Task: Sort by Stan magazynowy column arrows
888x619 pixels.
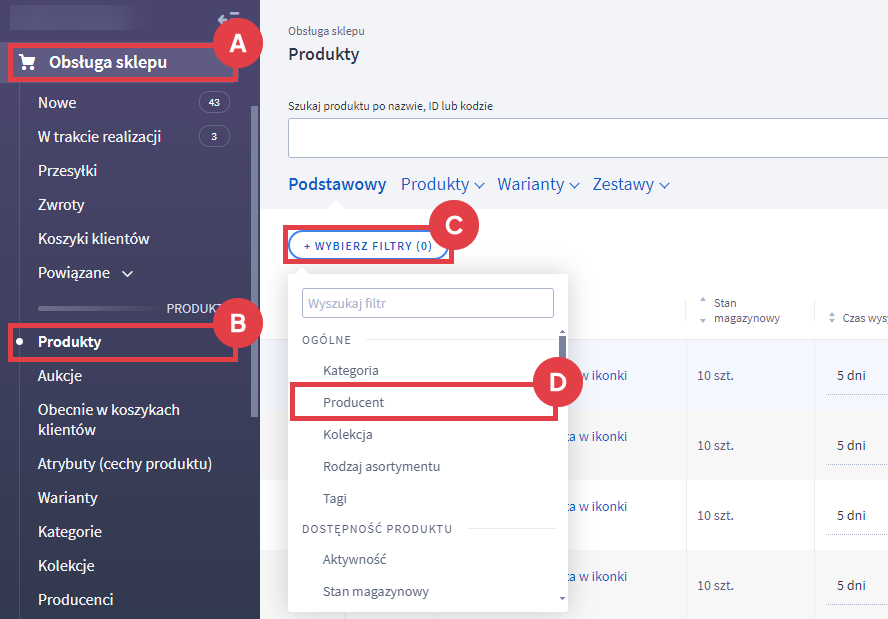Action: 702,309
